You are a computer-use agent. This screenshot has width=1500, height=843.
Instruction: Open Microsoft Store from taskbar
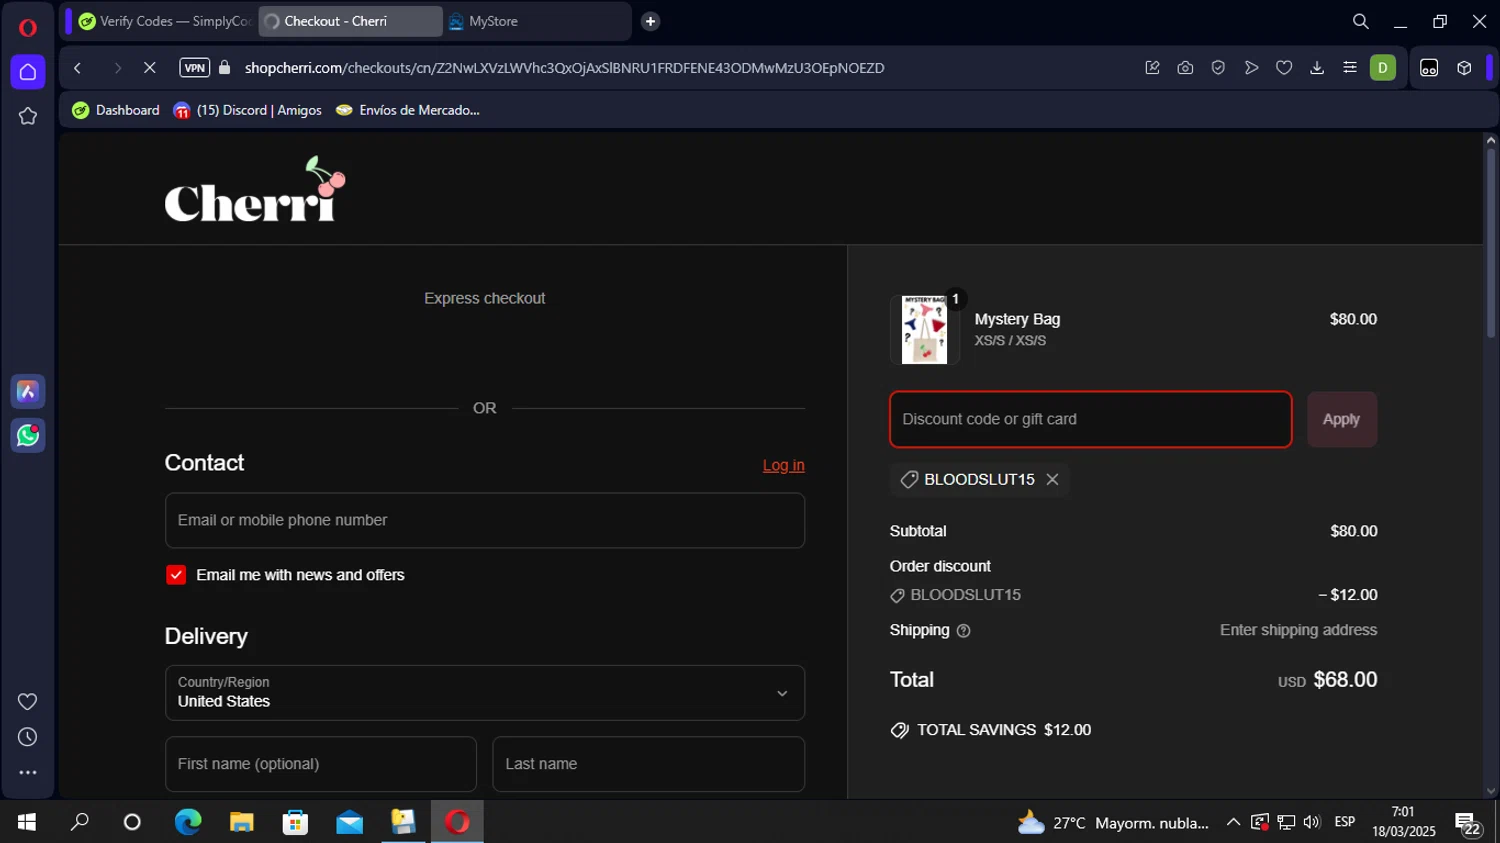coord(296,822)
